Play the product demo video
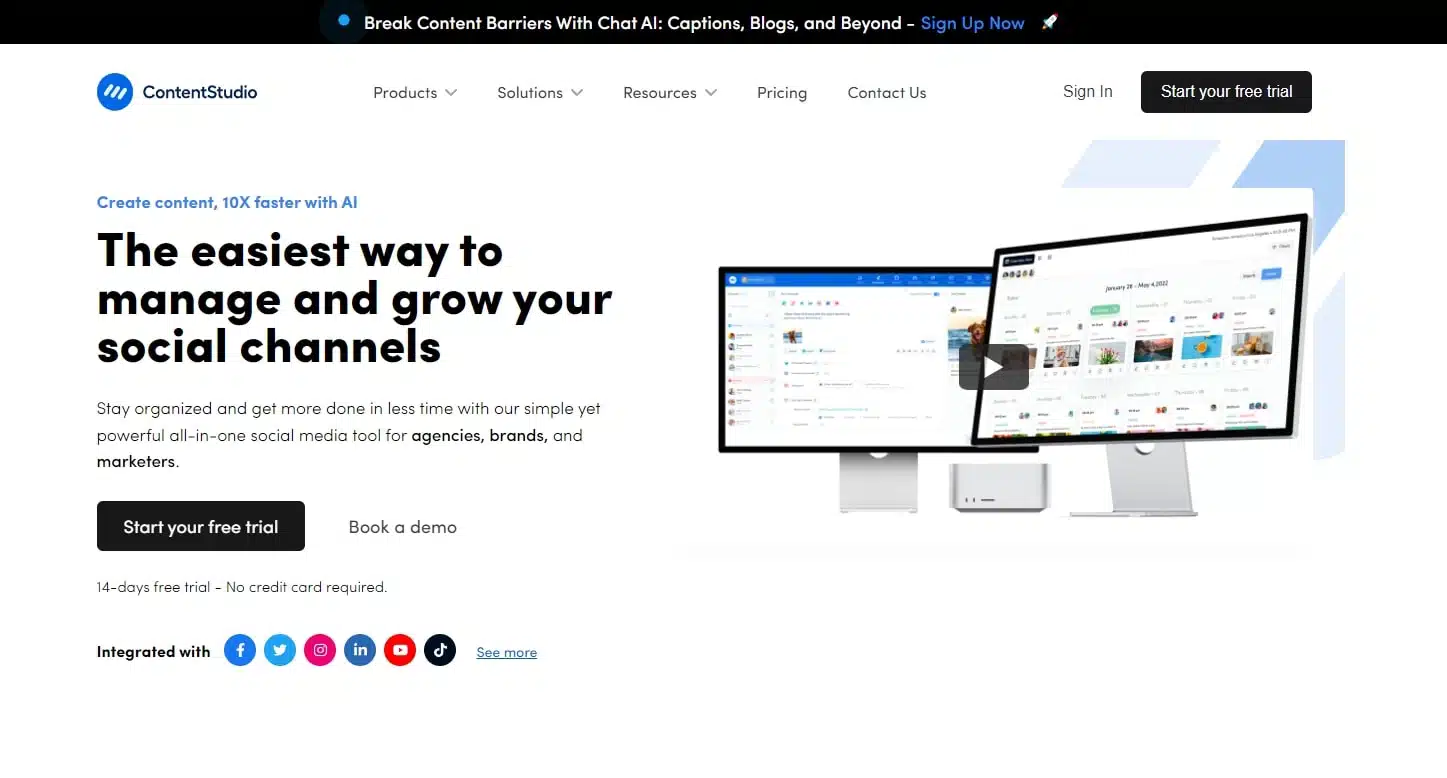Image resolution: width=1447 pixels, height=778 pixels. [994, 367]
